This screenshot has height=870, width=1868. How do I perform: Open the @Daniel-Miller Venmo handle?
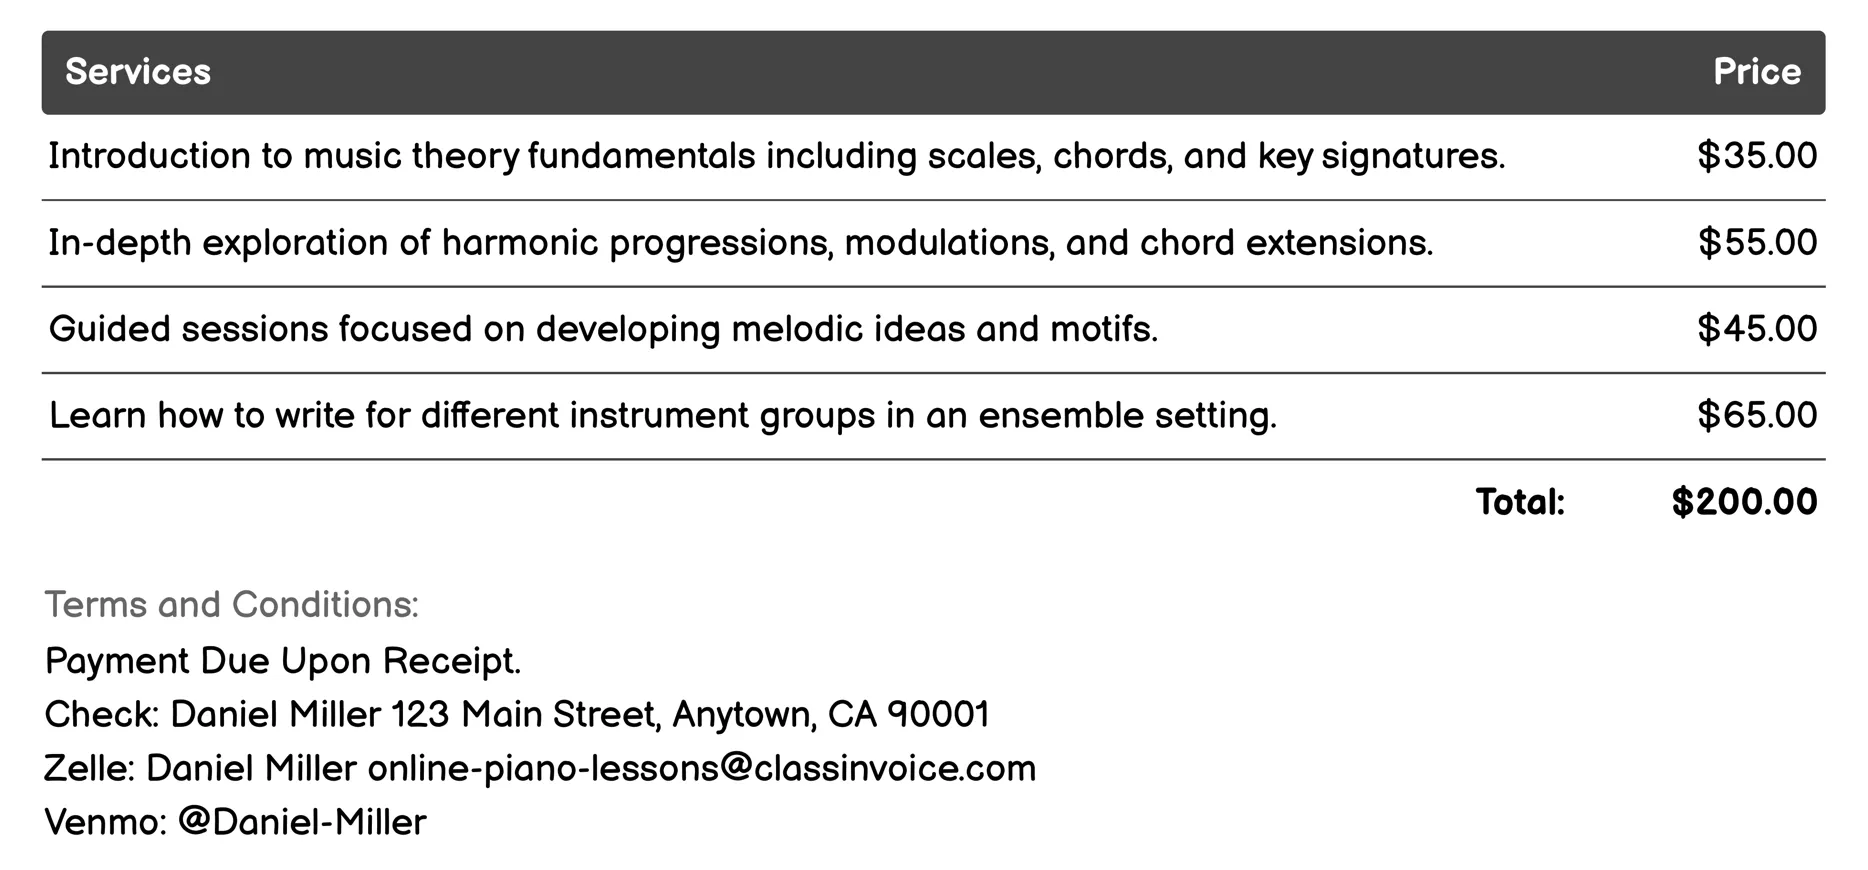pyautogui.click(x=302, y=823)
